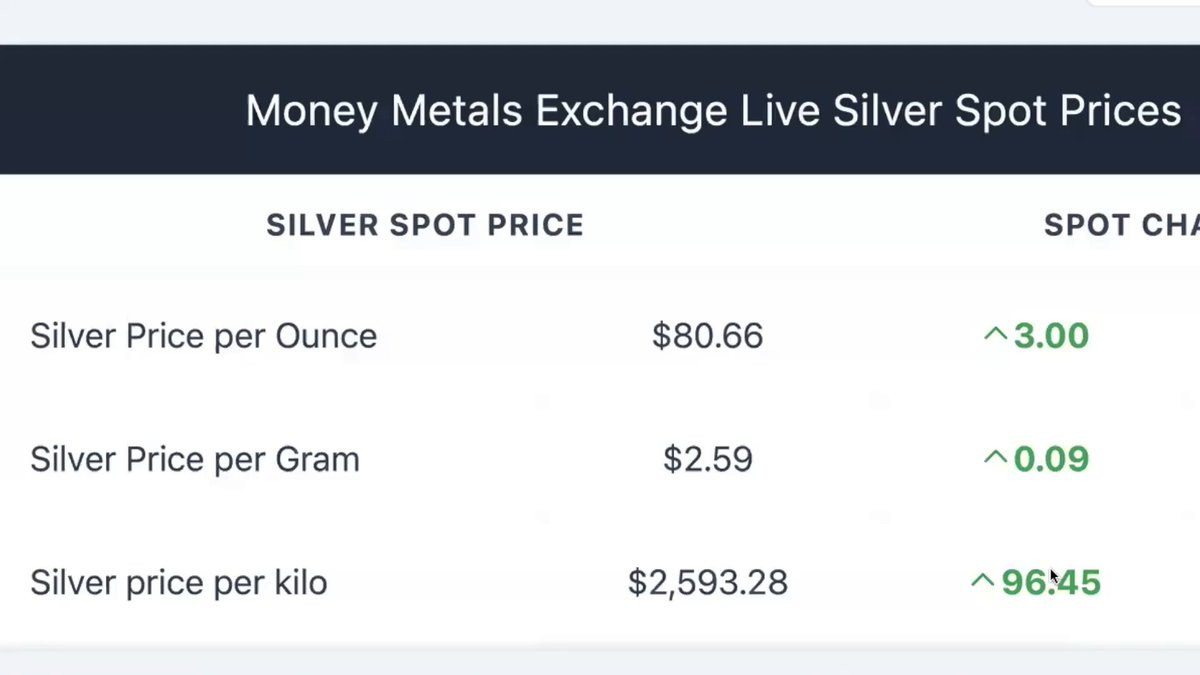Click the 96.45 spot change value
The height and width of the screenshot is (675, 1200).
click(1051, 583)
